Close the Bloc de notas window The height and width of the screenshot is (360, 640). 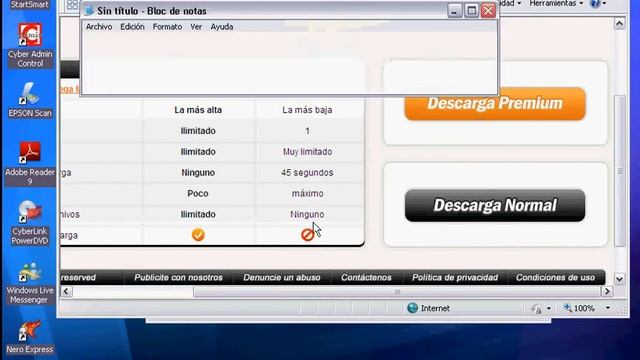pyautogui.click(x=488, y=11)
